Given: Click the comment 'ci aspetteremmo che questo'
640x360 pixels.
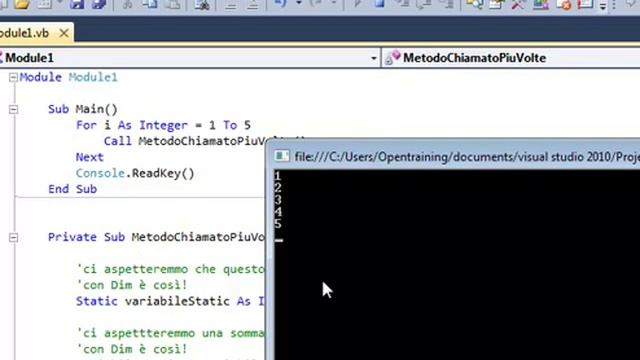Looking at the screenshot, I should pyautogui.click(x=171, y=269).
